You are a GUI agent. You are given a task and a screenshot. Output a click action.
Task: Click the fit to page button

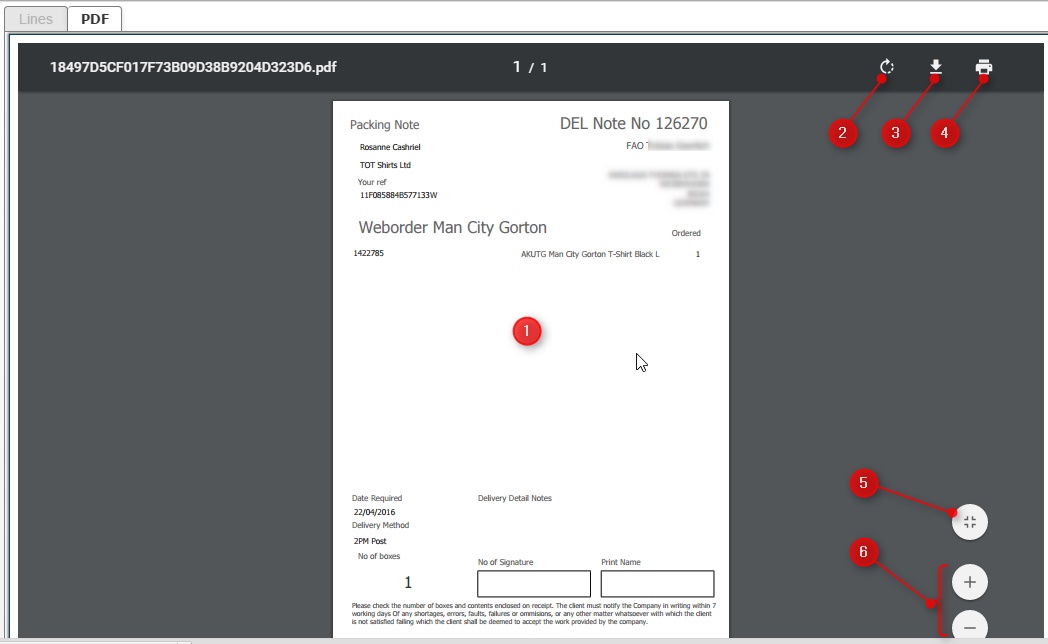(969, 521)
